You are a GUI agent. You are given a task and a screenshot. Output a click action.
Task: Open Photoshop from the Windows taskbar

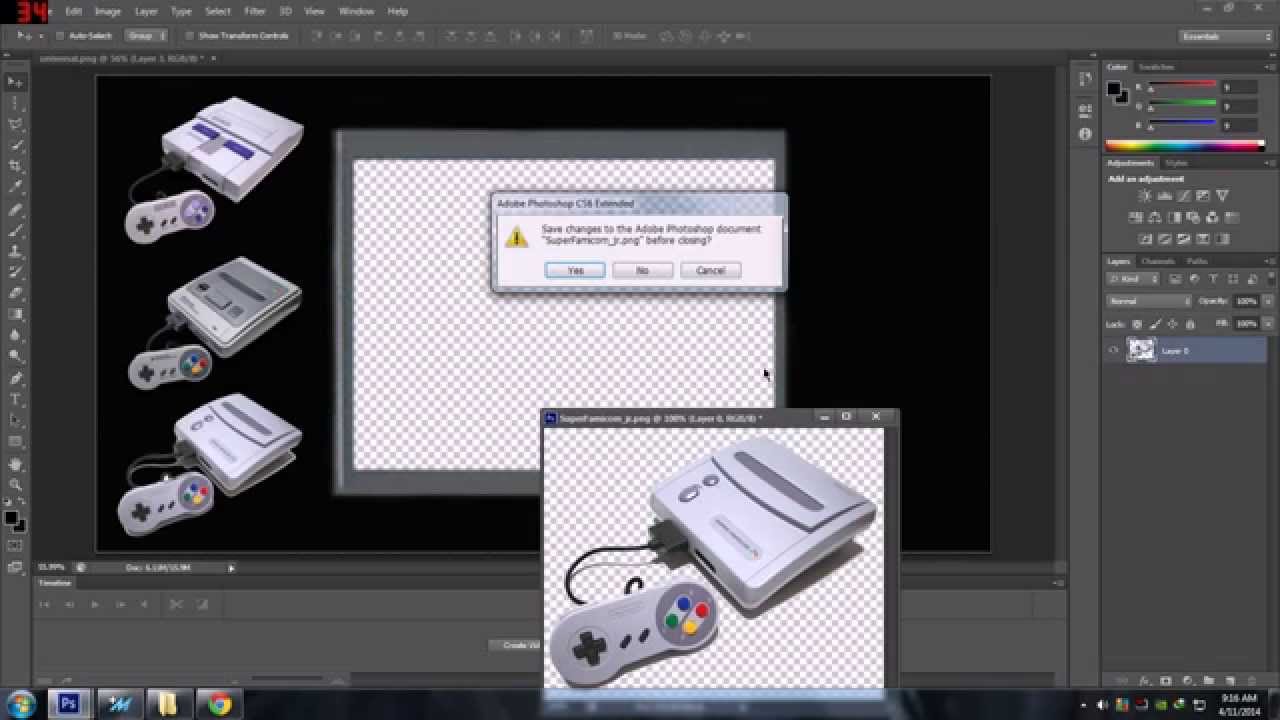(68, 704)
